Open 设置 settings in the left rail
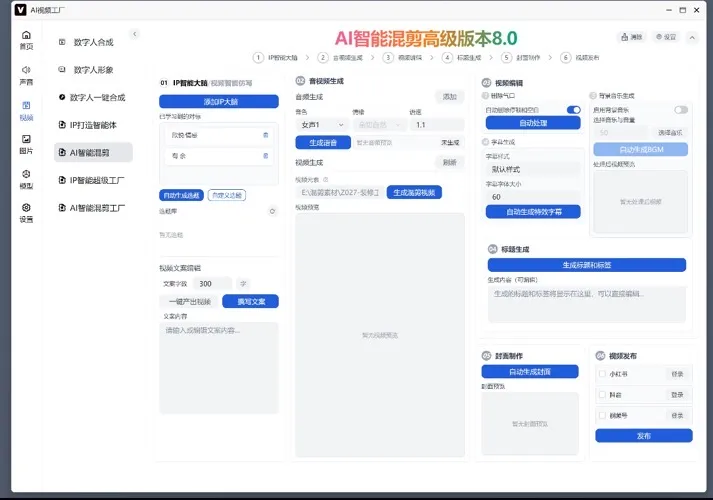713x500 pixels. coord(26,213)
